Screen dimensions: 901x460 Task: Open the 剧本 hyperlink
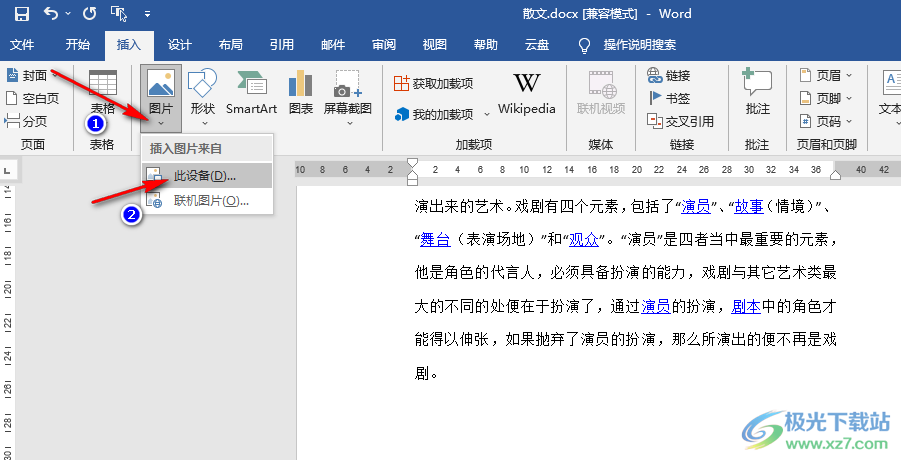(746, 307)
